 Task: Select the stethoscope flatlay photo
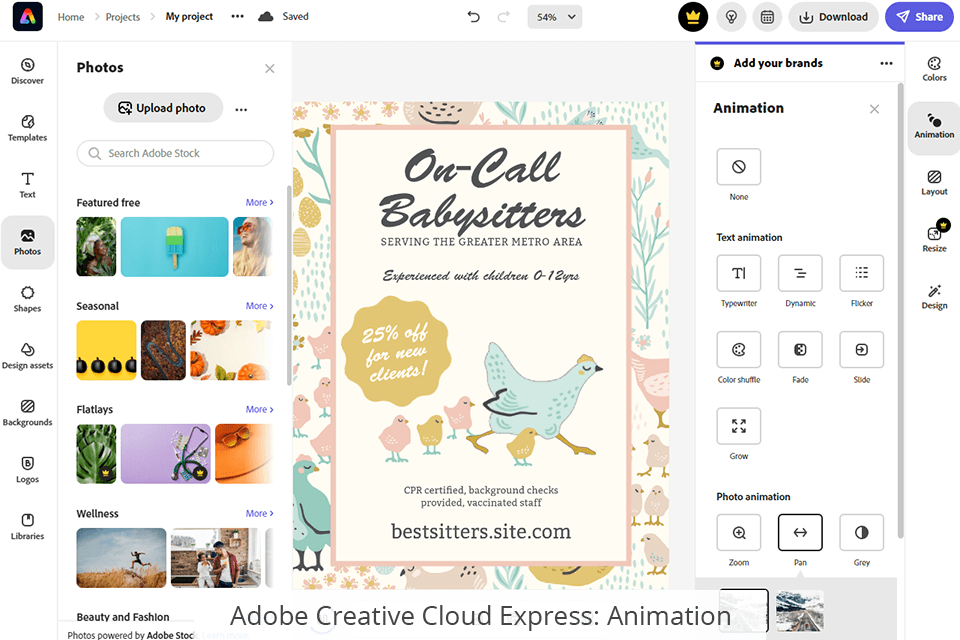[x=165, y=454]
